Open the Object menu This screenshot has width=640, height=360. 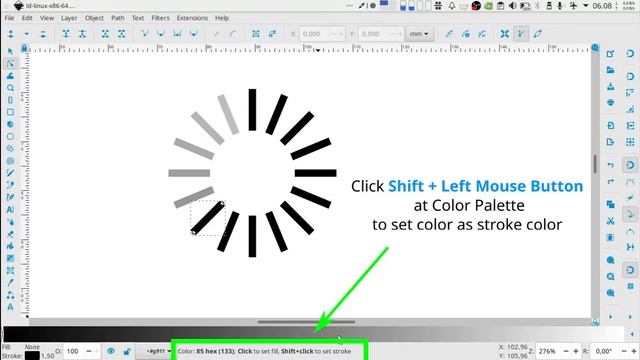[94, 18]
